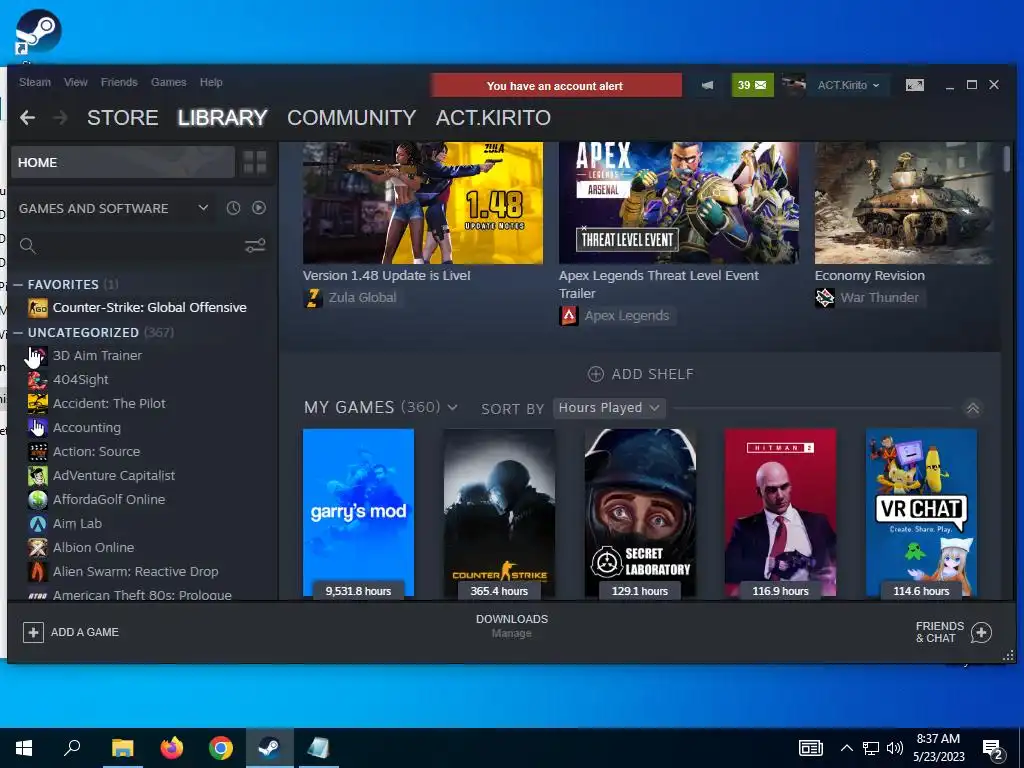Expand the ACT.Kirito account dropdown
The image size is (1024, 768).
(848, 86)
